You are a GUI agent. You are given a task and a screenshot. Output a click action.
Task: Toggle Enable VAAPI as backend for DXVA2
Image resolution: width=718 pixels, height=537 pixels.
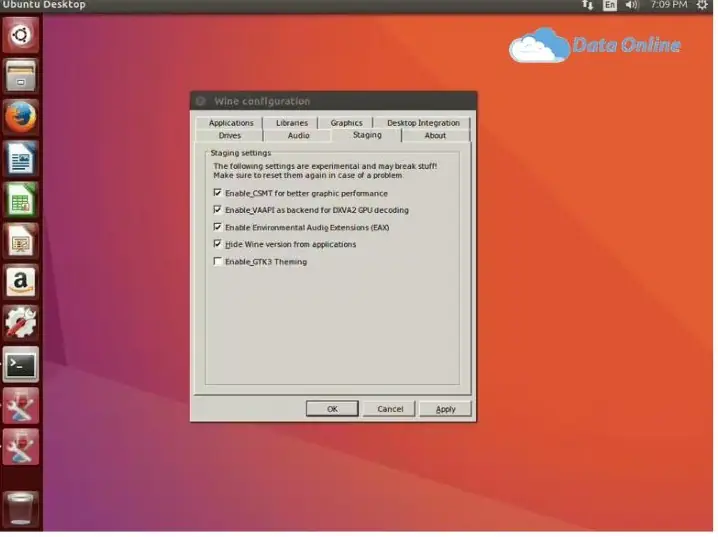coord(218,210)
